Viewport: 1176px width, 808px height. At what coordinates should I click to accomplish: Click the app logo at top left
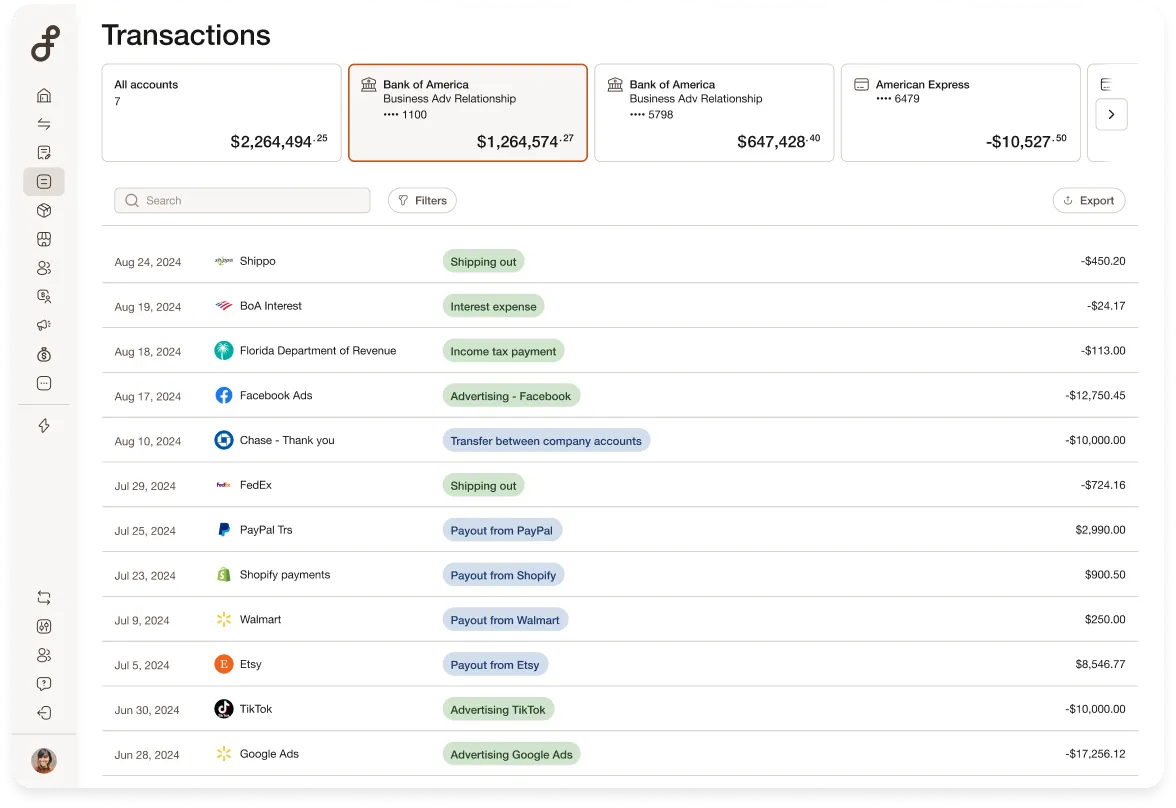[x=45, y=43]
